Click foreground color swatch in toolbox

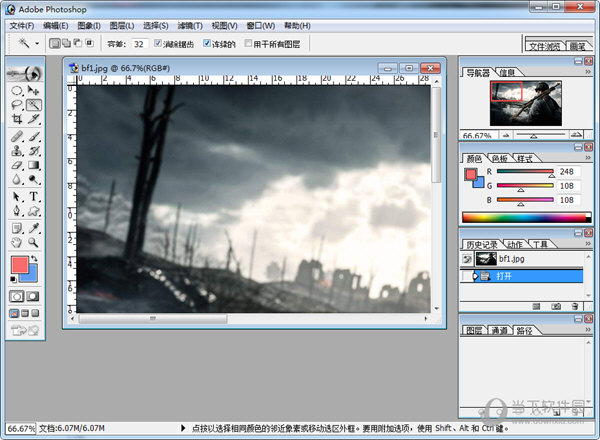tap(19, 265)
